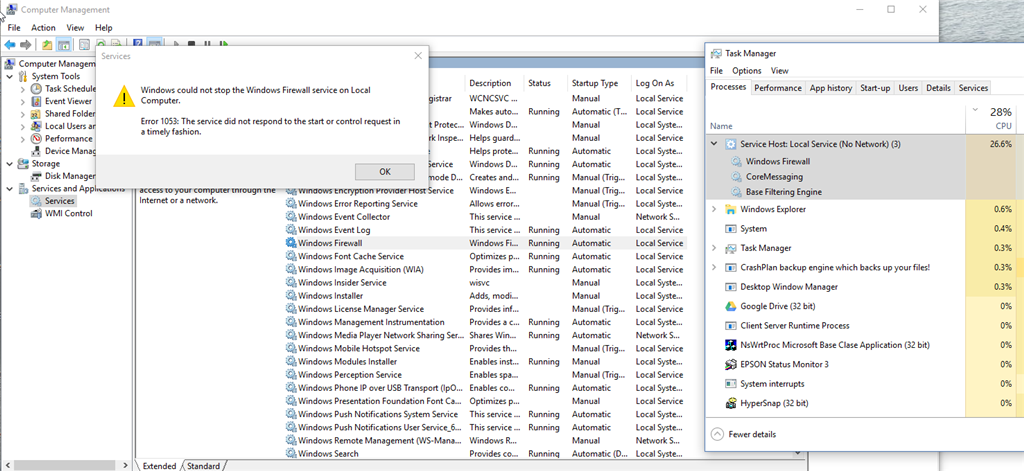The height and width of the screenshot is (471, 1024).
Task: Click the grey Forward arrow in toolbar
Action: 25,44
